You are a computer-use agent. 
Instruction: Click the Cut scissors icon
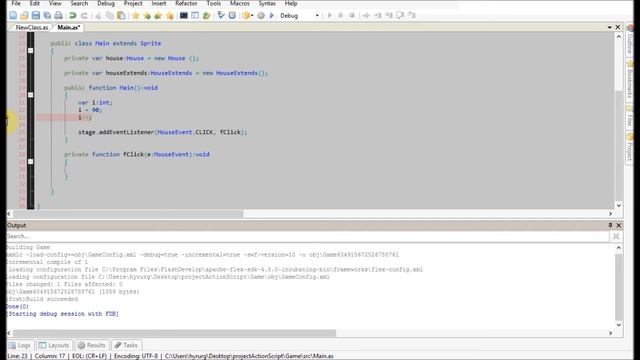click(x=98, y=16)
